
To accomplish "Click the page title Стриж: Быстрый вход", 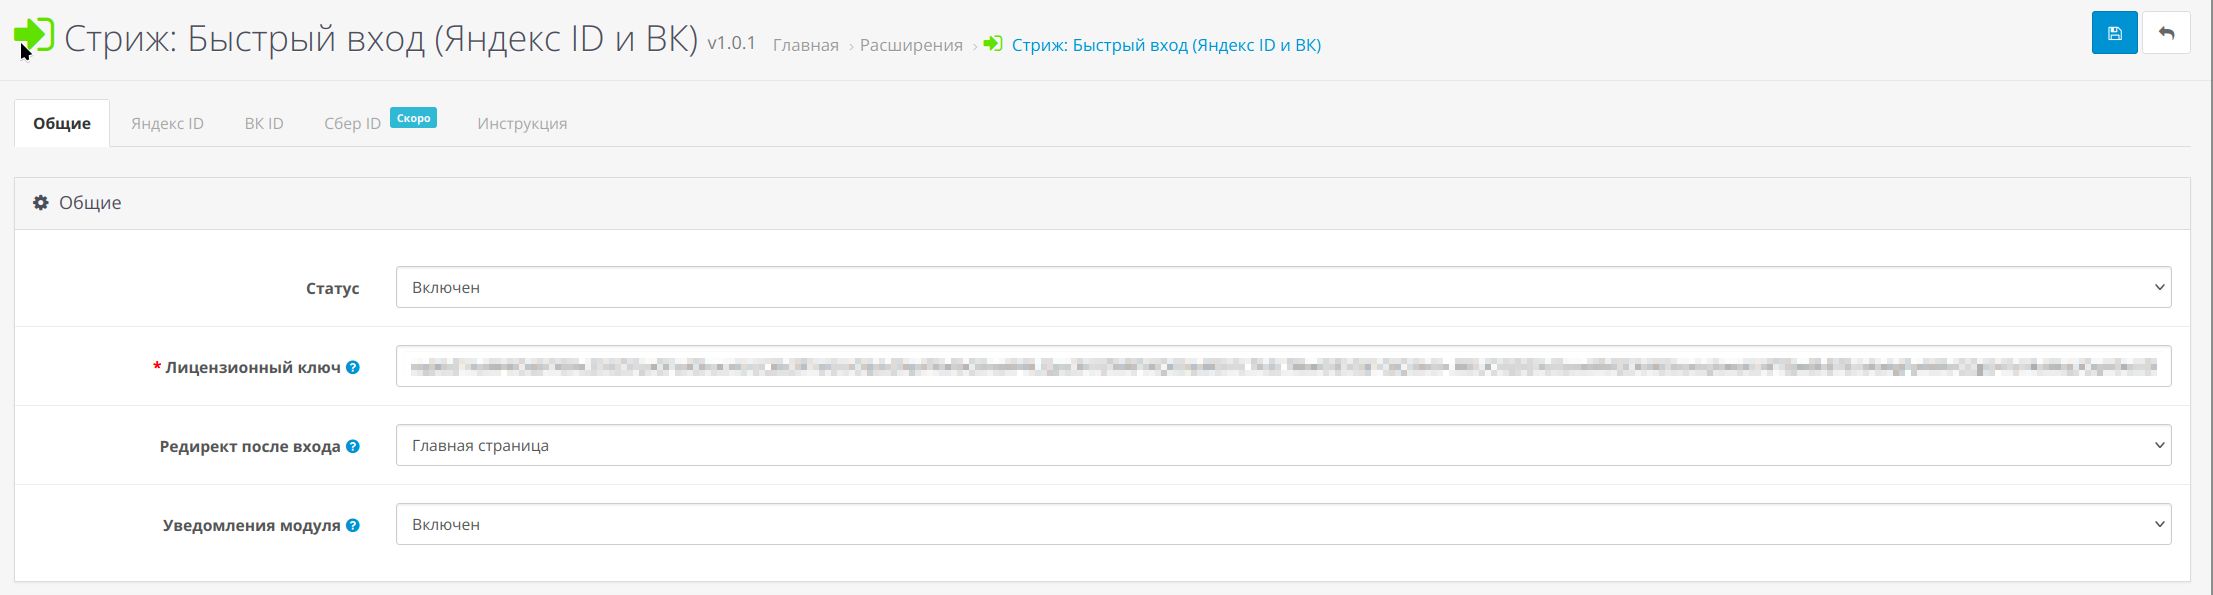I will (381, 38).
